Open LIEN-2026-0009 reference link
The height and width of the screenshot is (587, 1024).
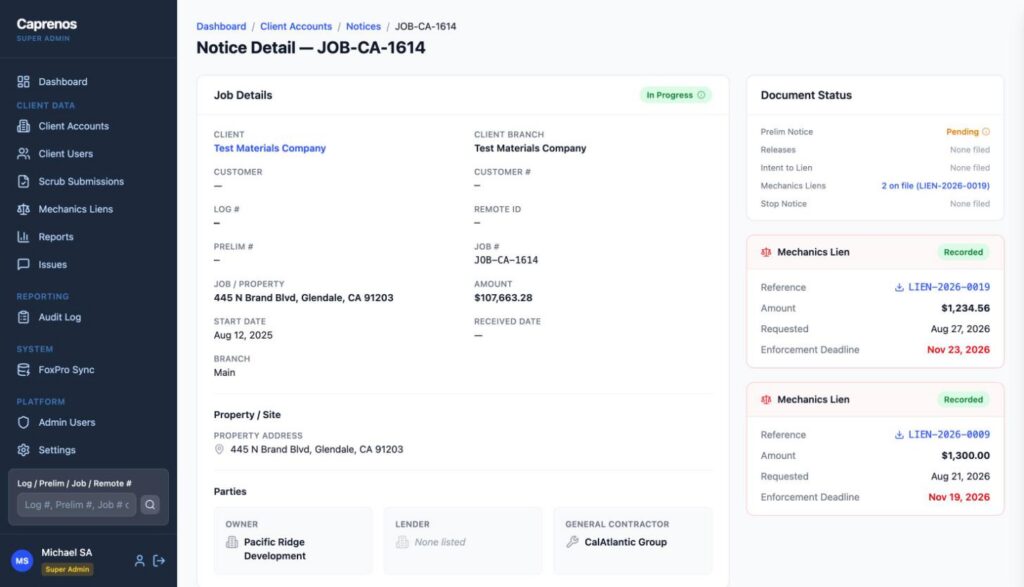(949, 435)
